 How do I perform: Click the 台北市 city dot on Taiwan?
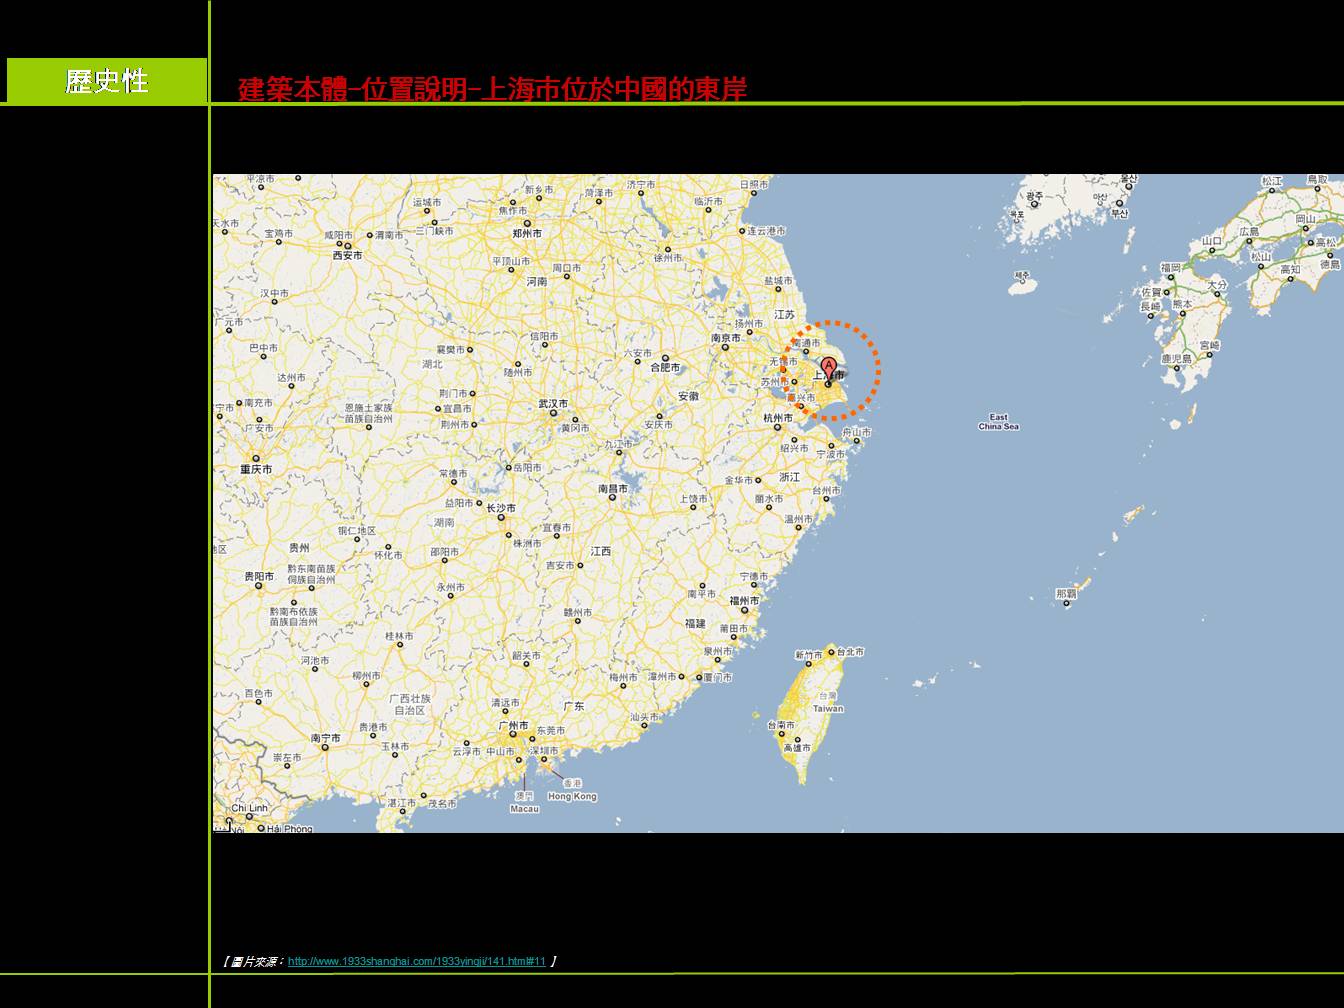coord(831,652)
